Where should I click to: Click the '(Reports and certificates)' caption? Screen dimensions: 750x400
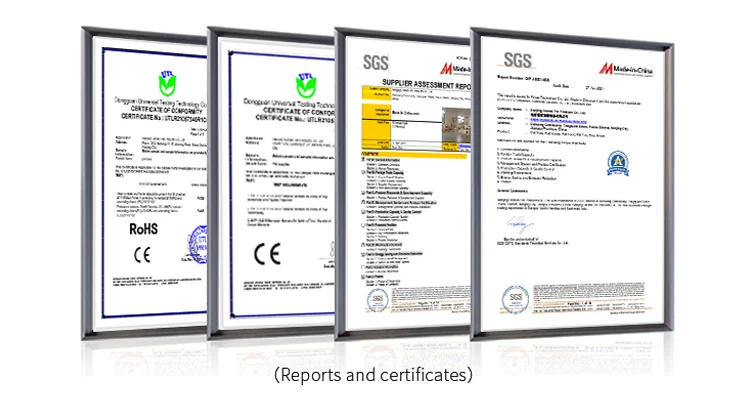[x=373, y=375]
